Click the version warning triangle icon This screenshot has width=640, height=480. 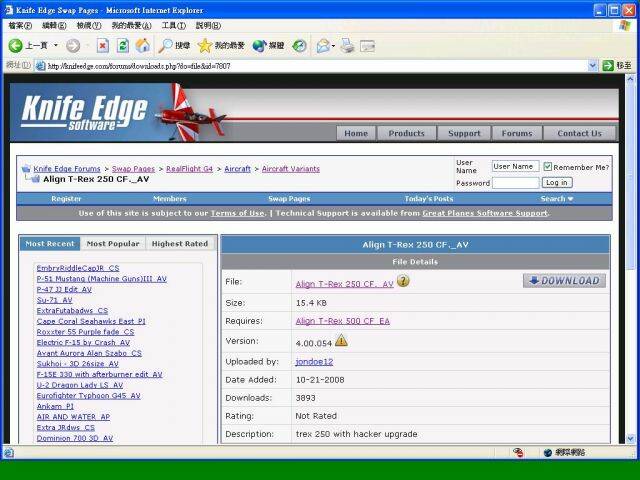[x=341, y=340]
